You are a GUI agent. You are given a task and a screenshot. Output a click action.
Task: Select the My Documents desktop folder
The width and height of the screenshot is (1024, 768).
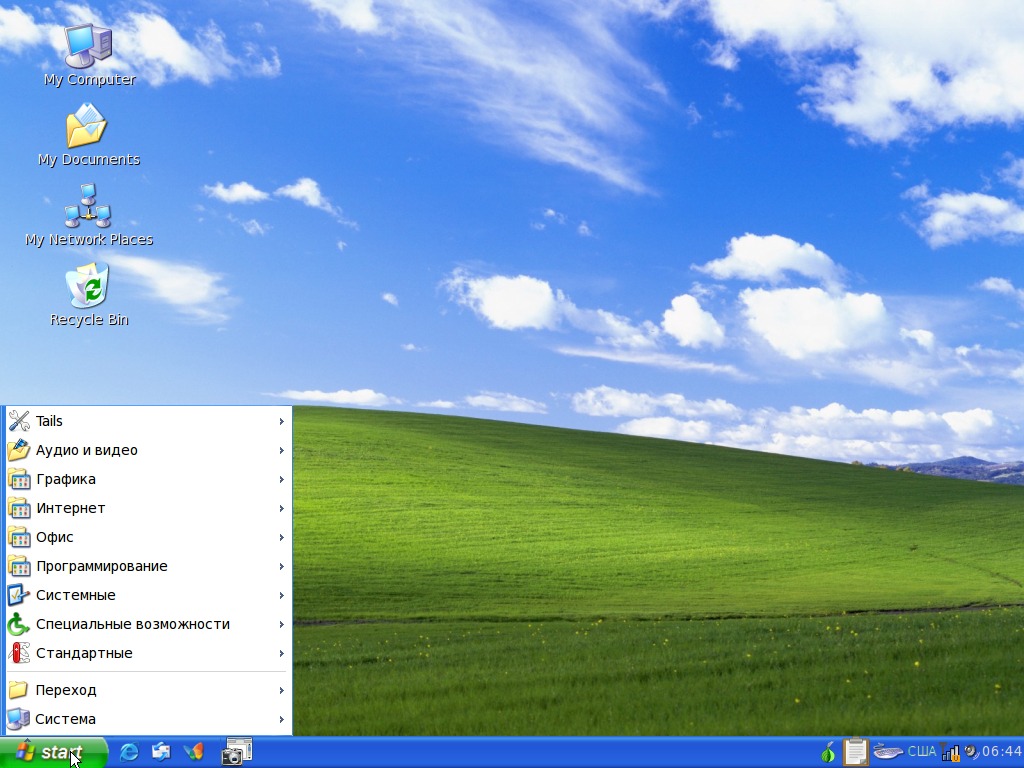(x=88, y=135)
